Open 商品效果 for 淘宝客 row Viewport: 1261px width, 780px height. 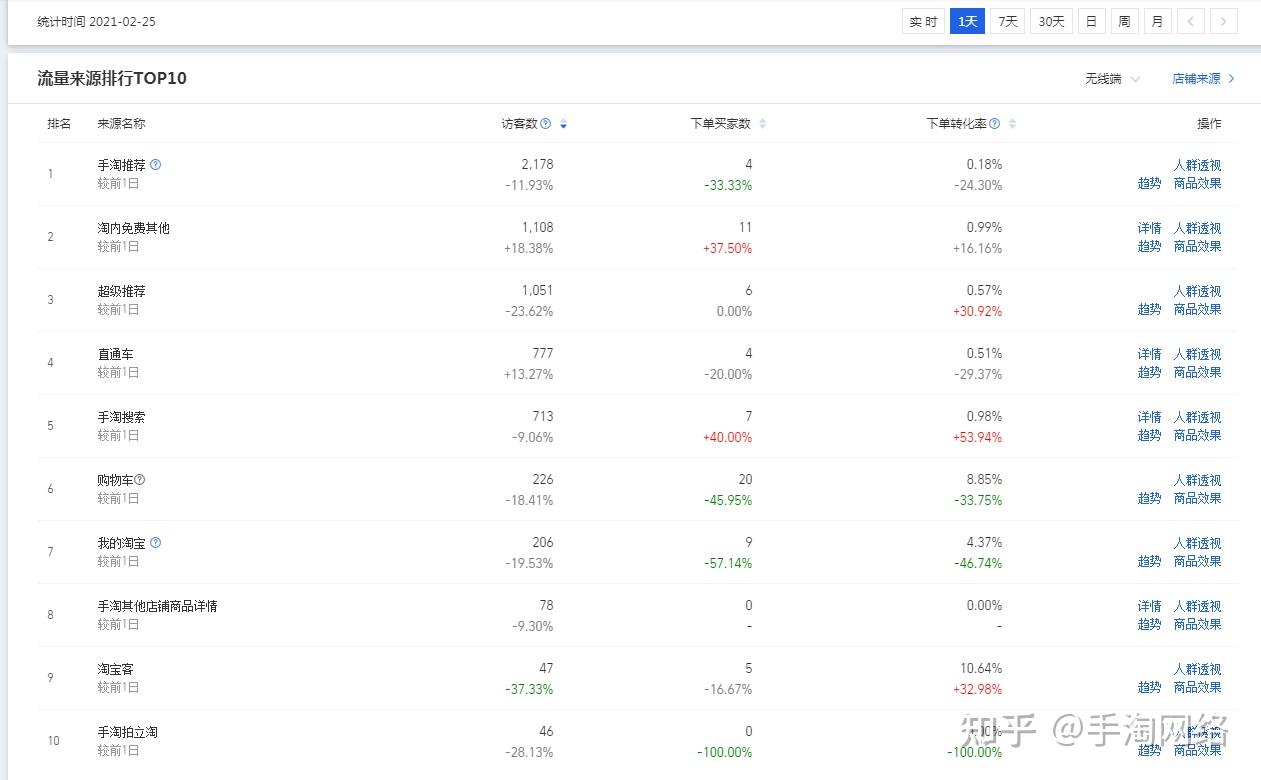tap(1197, 688)
